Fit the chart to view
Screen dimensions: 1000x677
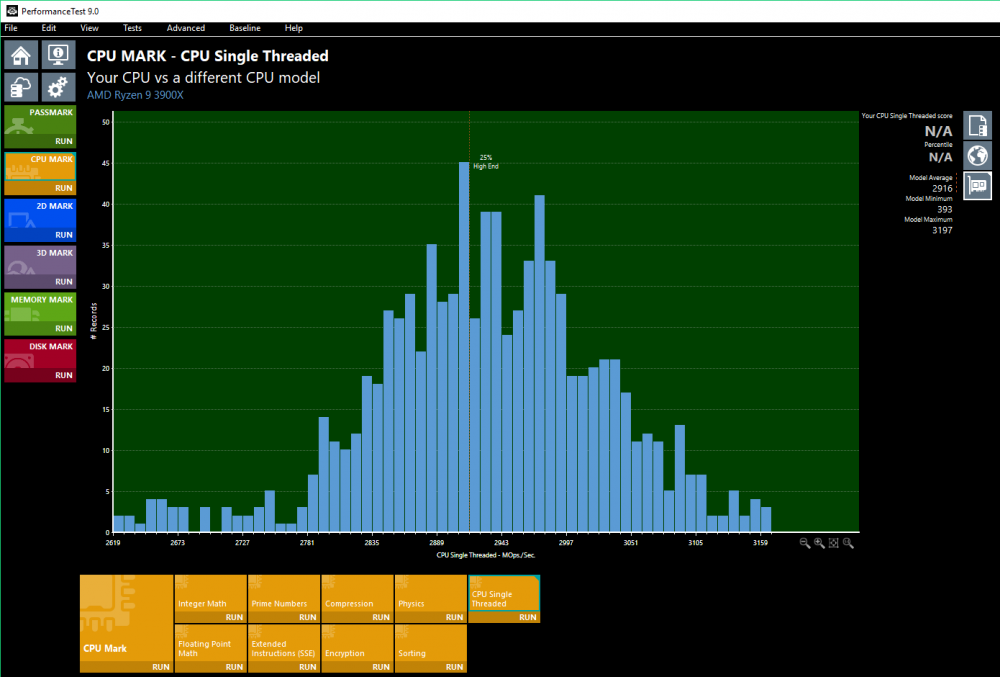[833, 543]
